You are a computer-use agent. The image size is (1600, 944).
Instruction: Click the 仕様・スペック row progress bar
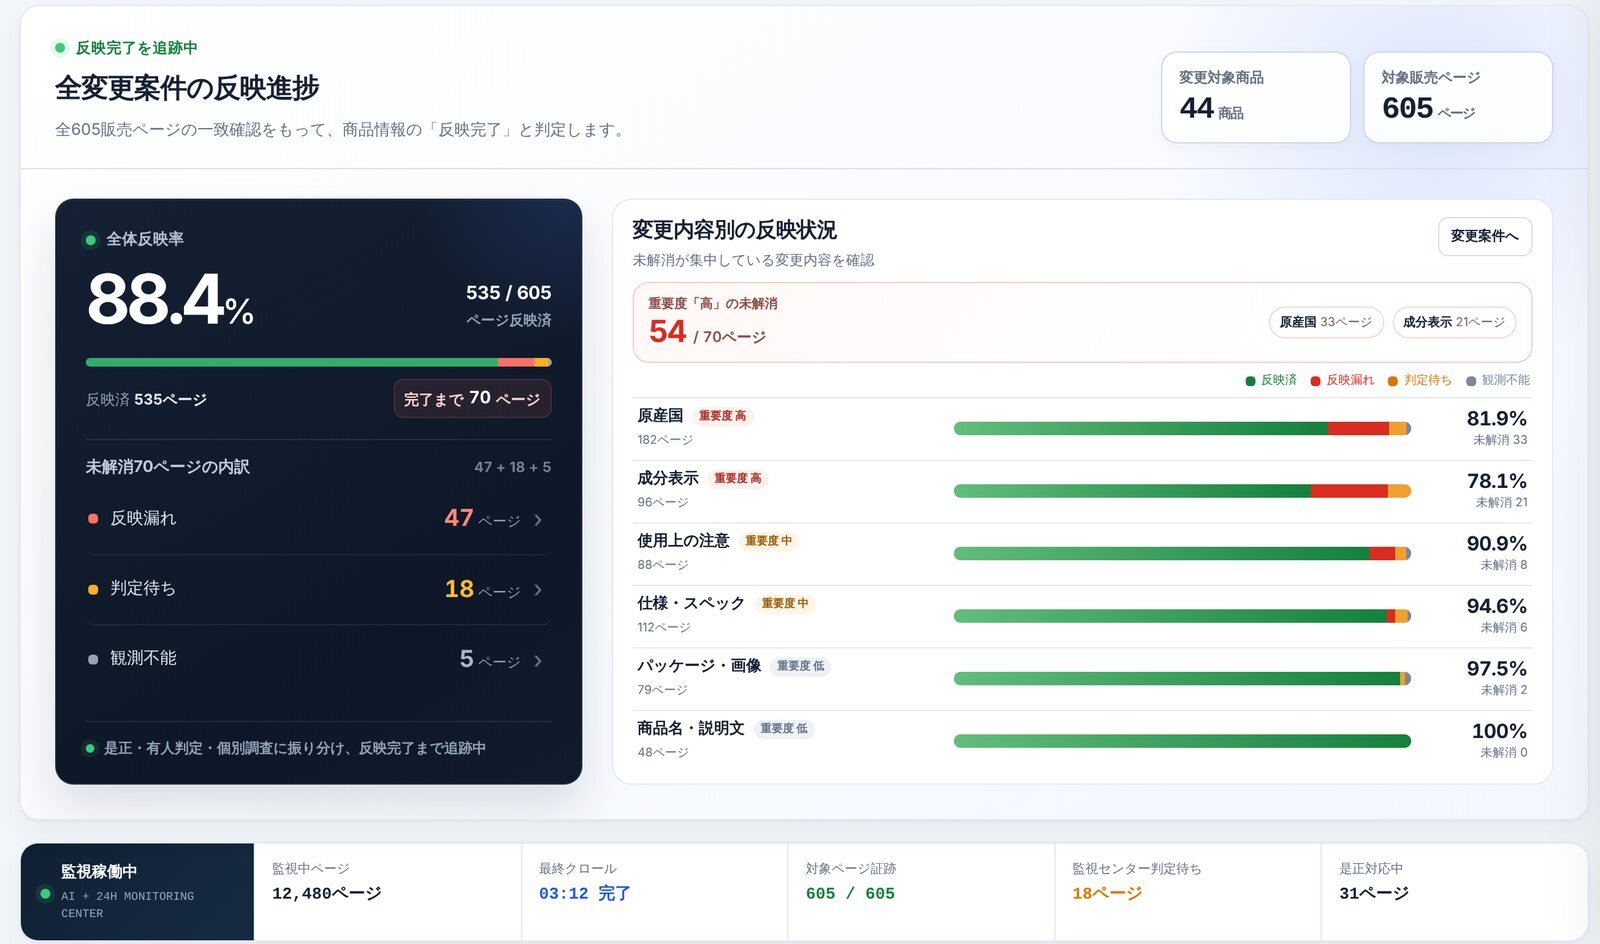pos(1182,616)
